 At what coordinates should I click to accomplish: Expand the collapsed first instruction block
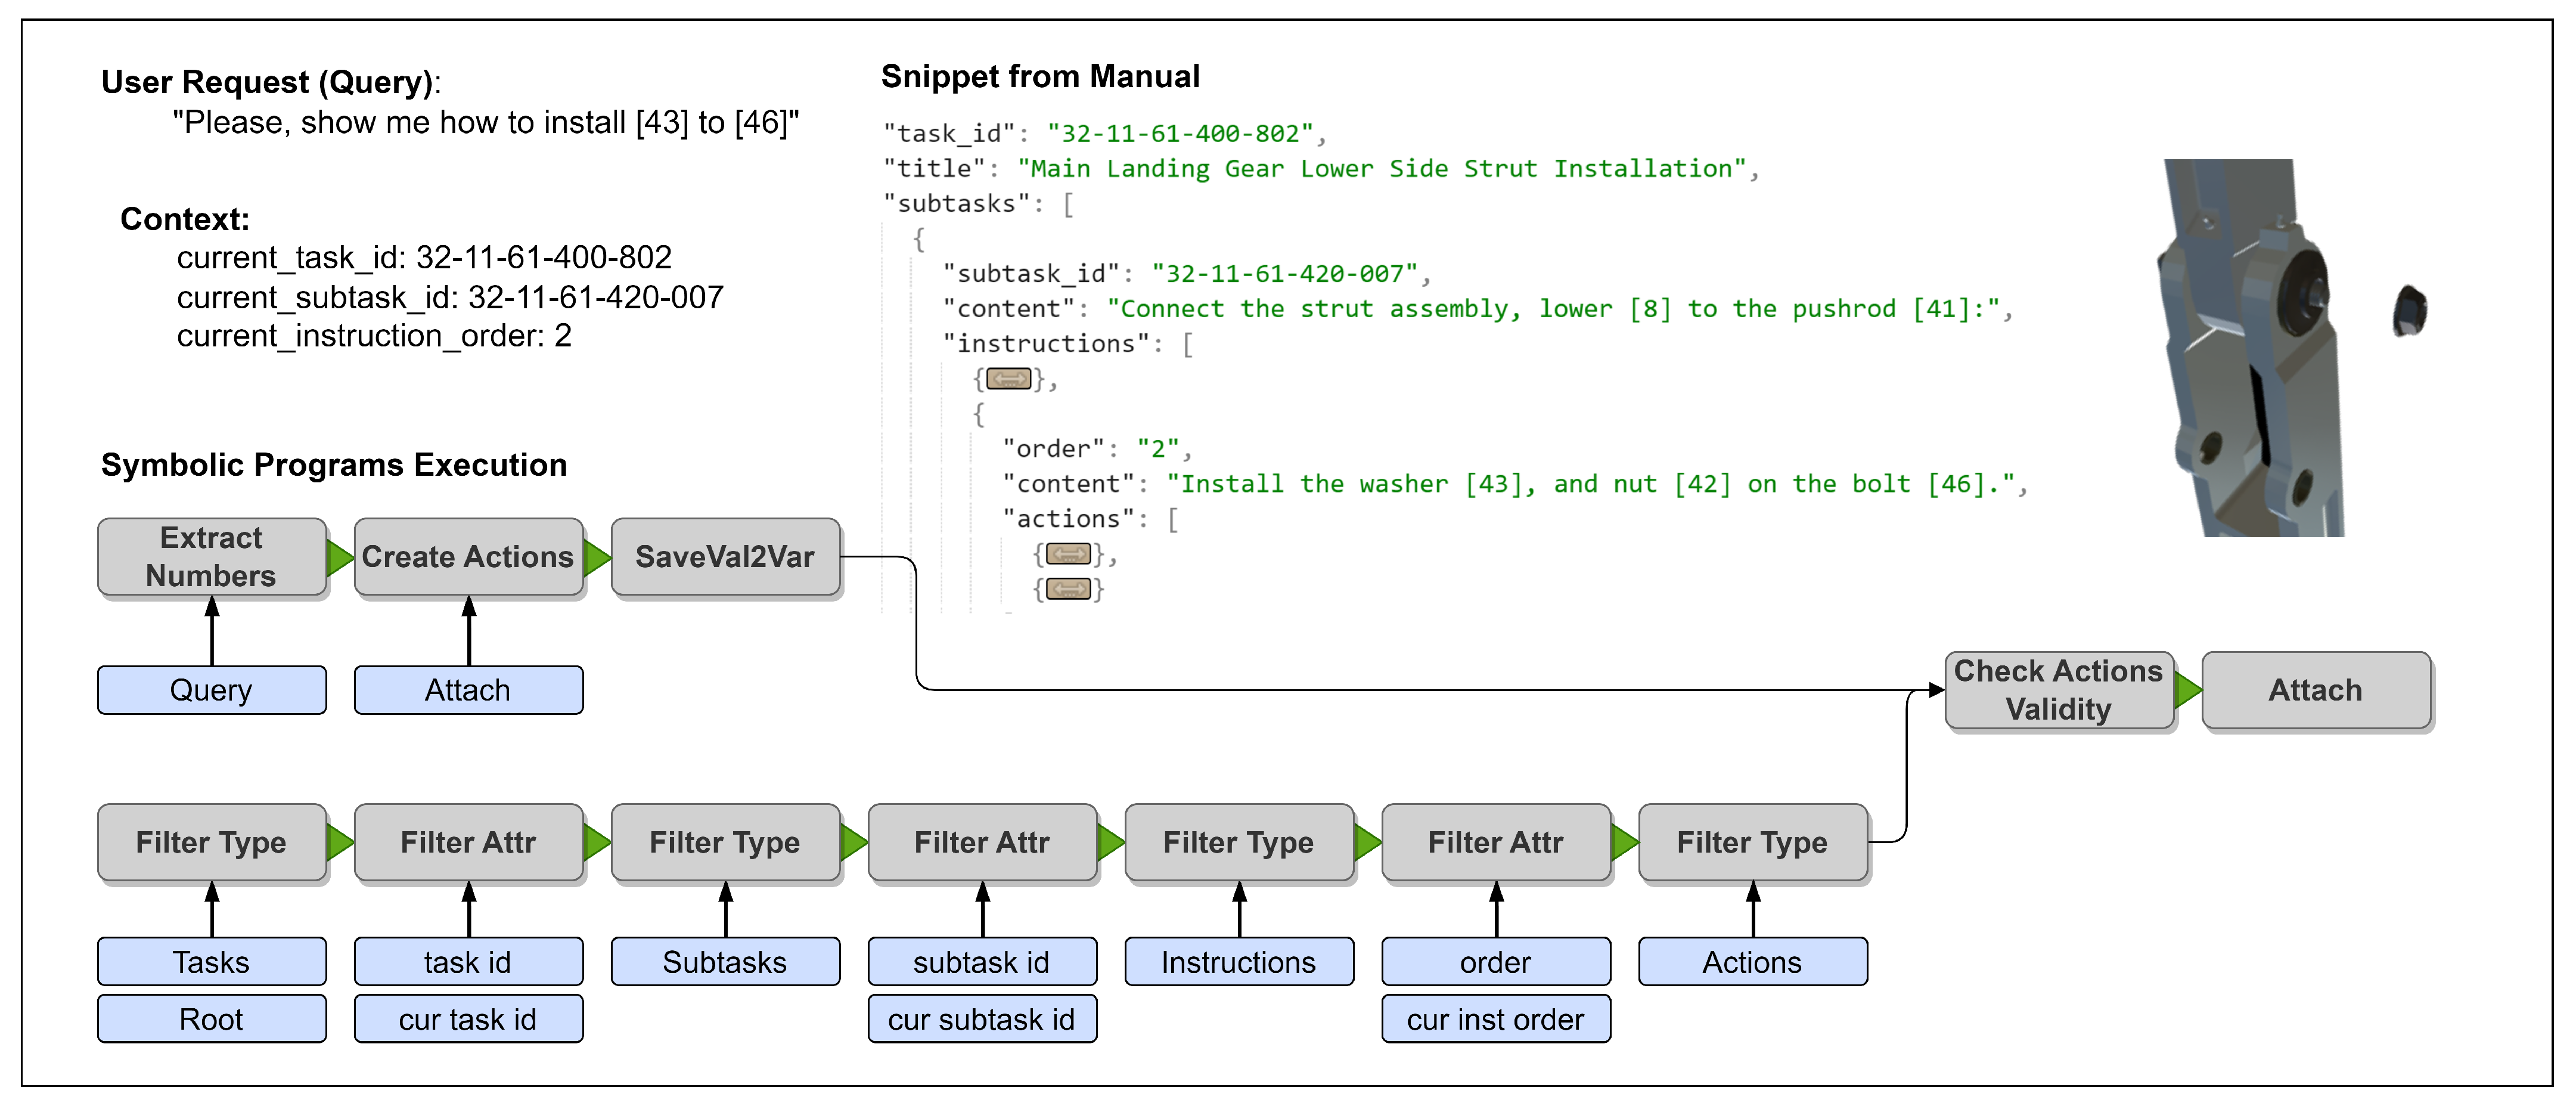point(1008,379)
